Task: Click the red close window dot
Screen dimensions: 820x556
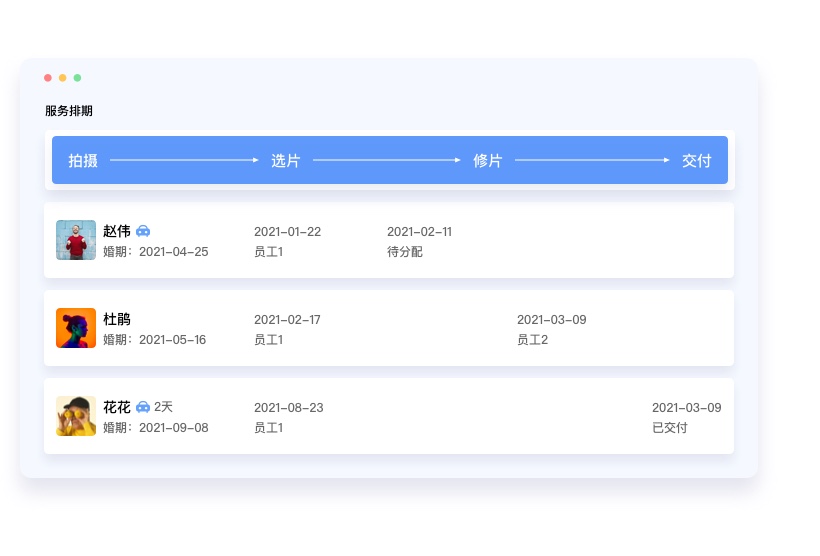Action: pyautogui.click(x=48, y=78)
